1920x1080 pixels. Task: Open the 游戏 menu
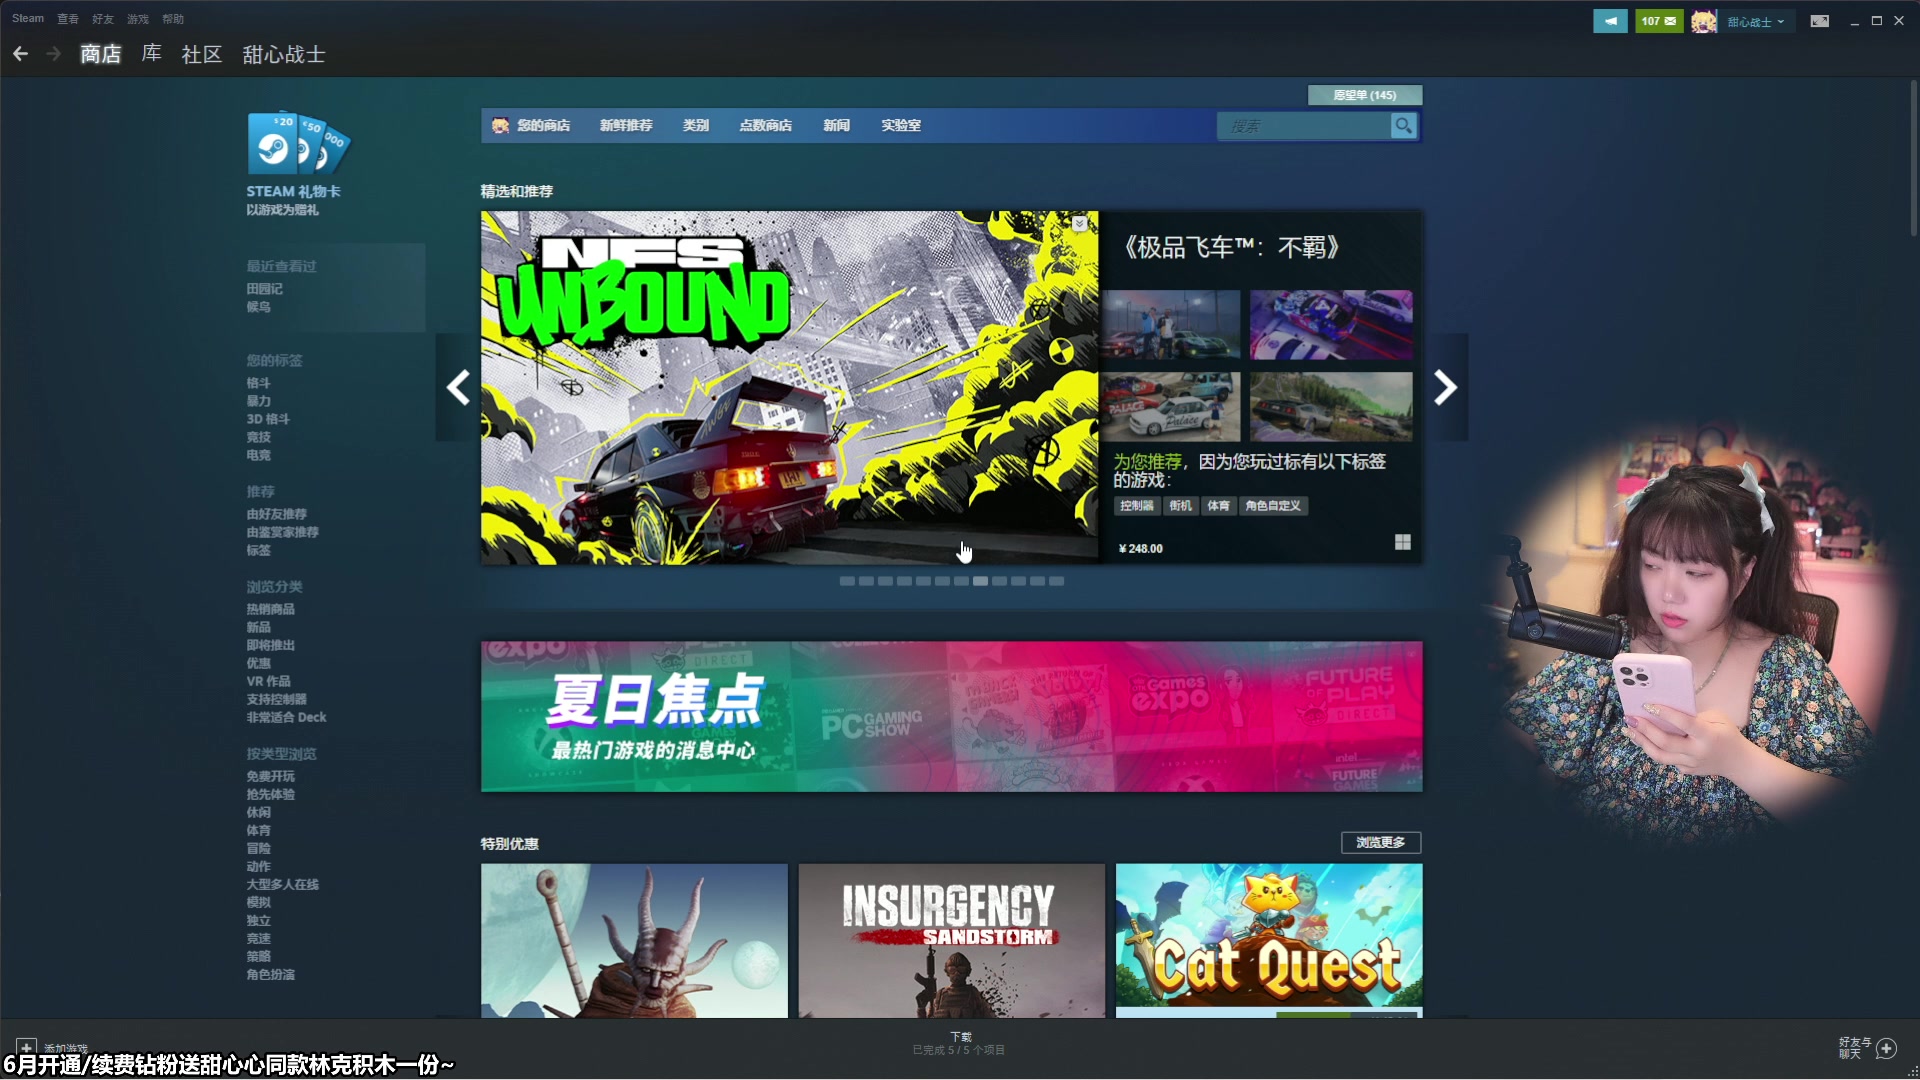138,19
